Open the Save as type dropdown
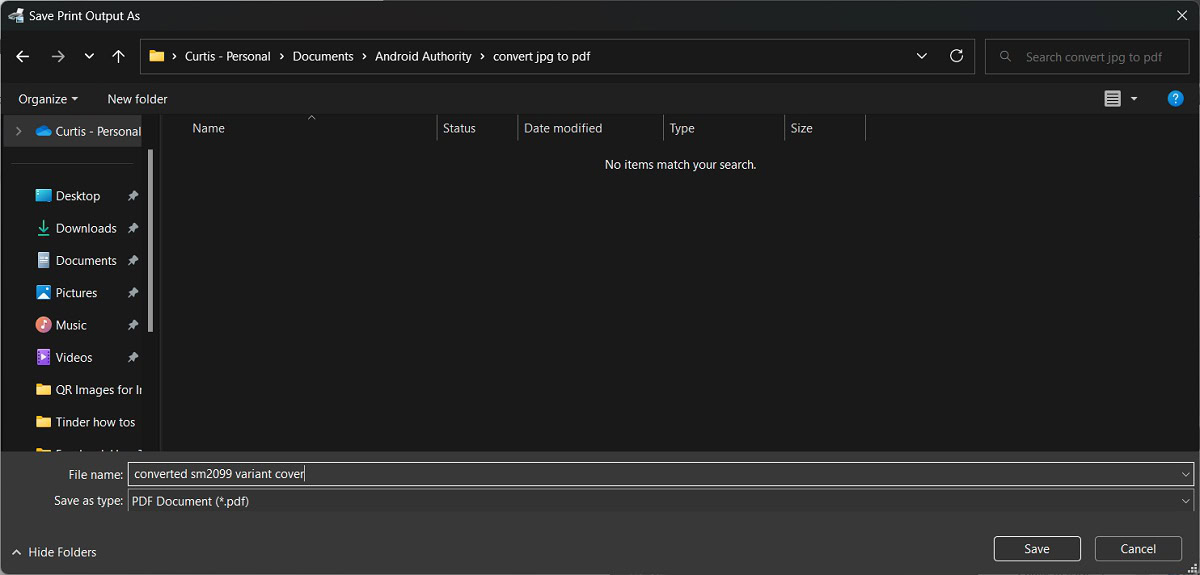 [1186, 501]
